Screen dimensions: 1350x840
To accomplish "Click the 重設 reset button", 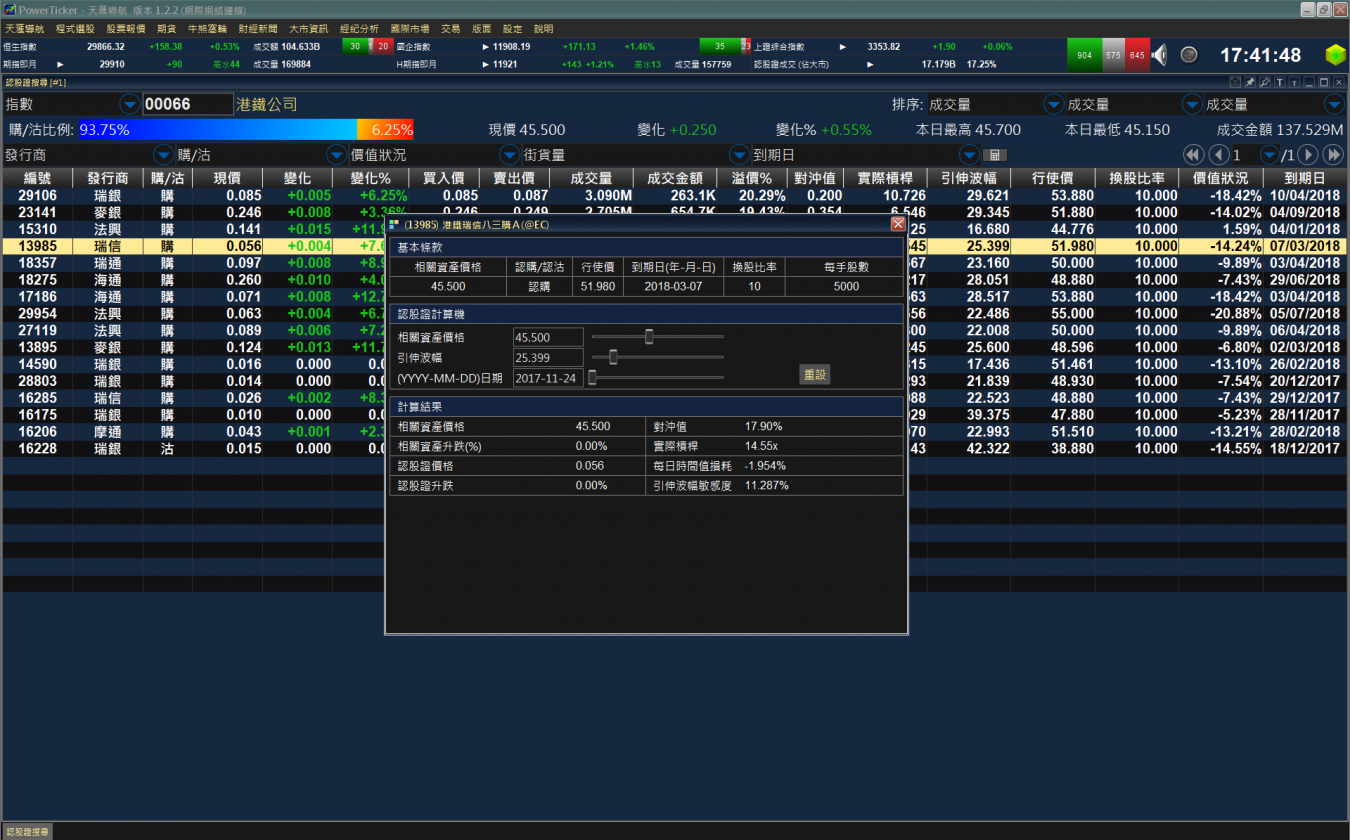I will 815,375.
